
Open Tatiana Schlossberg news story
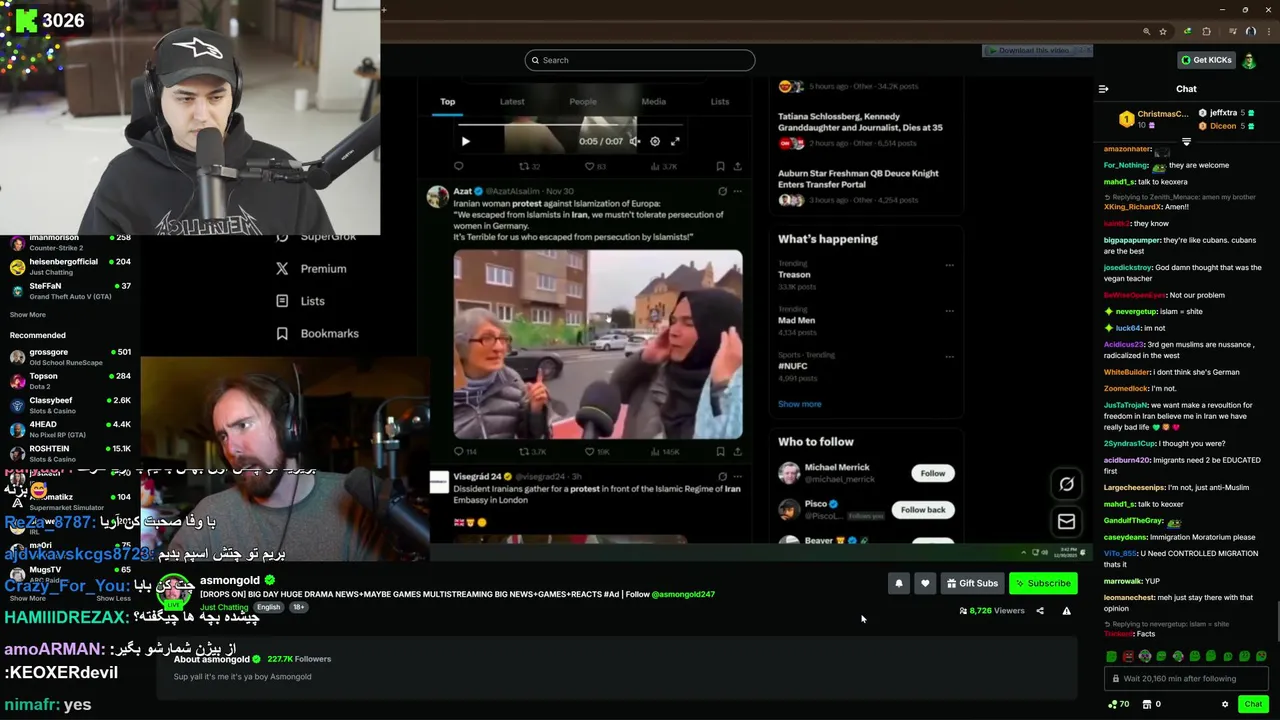tap(860, 122)
